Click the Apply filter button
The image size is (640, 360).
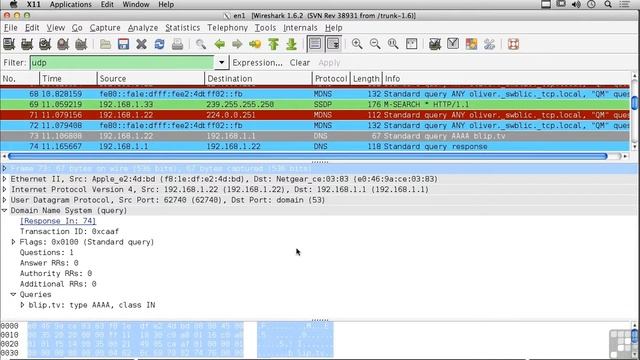click(329, 62)
